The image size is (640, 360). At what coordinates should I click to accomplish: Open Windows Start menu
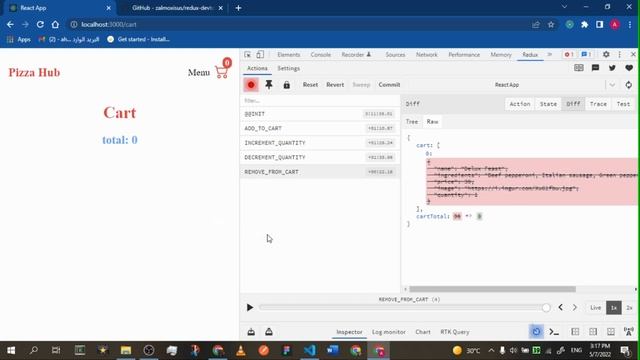coord(11,350)
